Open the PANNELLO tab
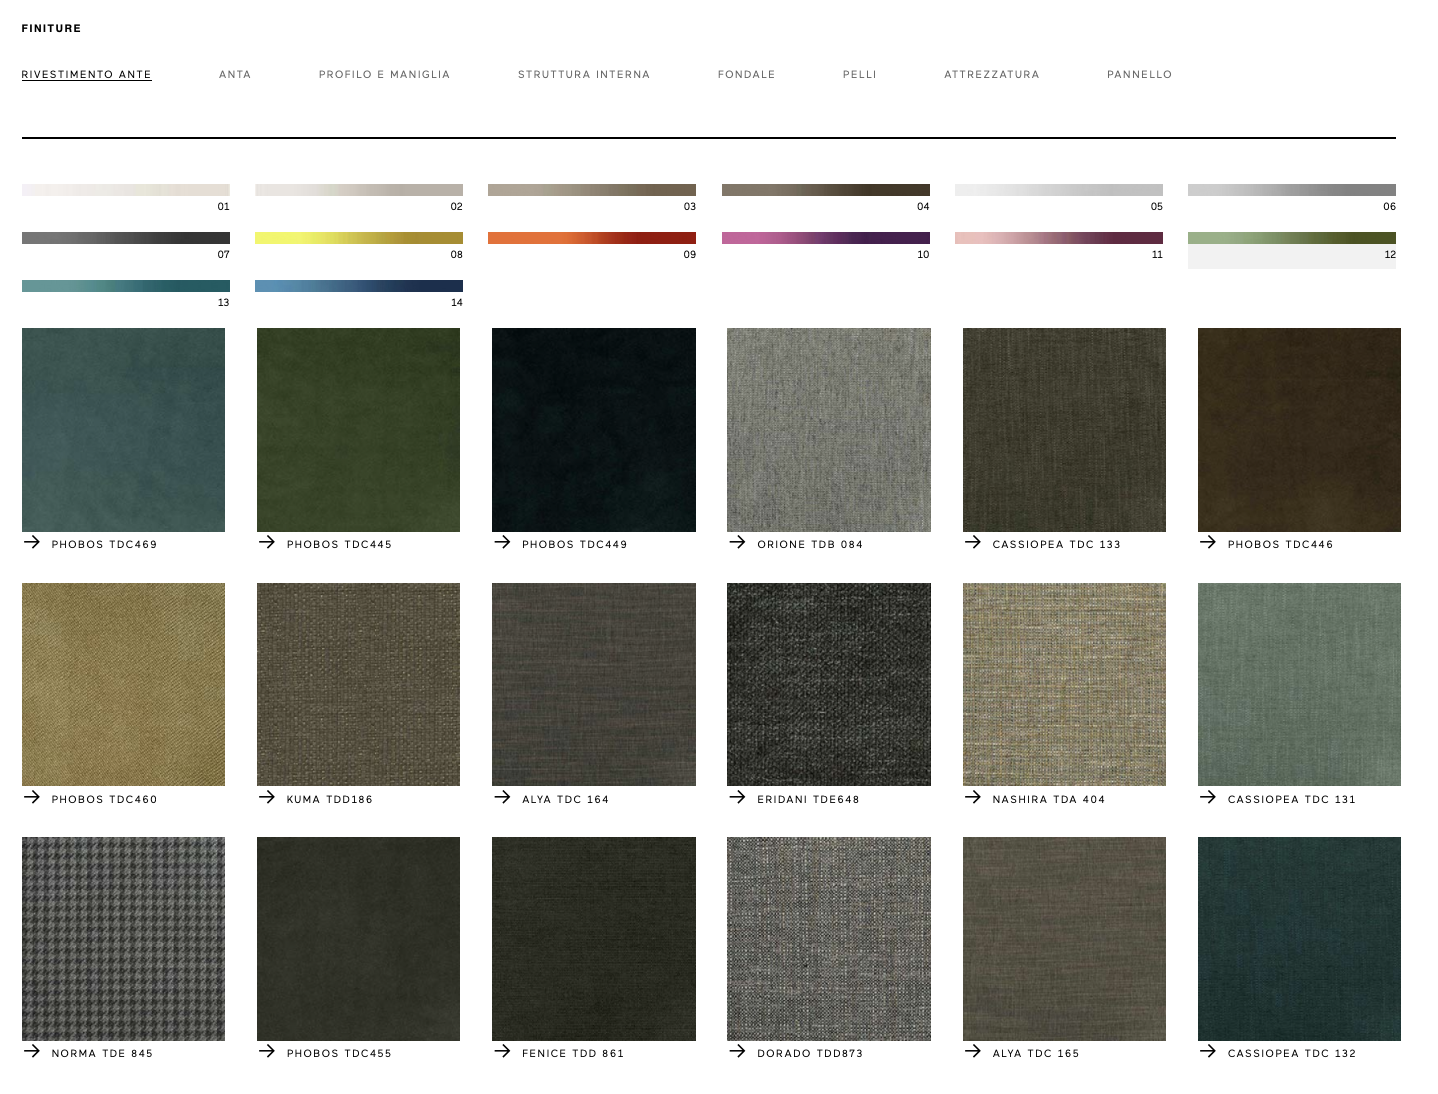Screen dimensions: 1438x1094 point(1139,75)
